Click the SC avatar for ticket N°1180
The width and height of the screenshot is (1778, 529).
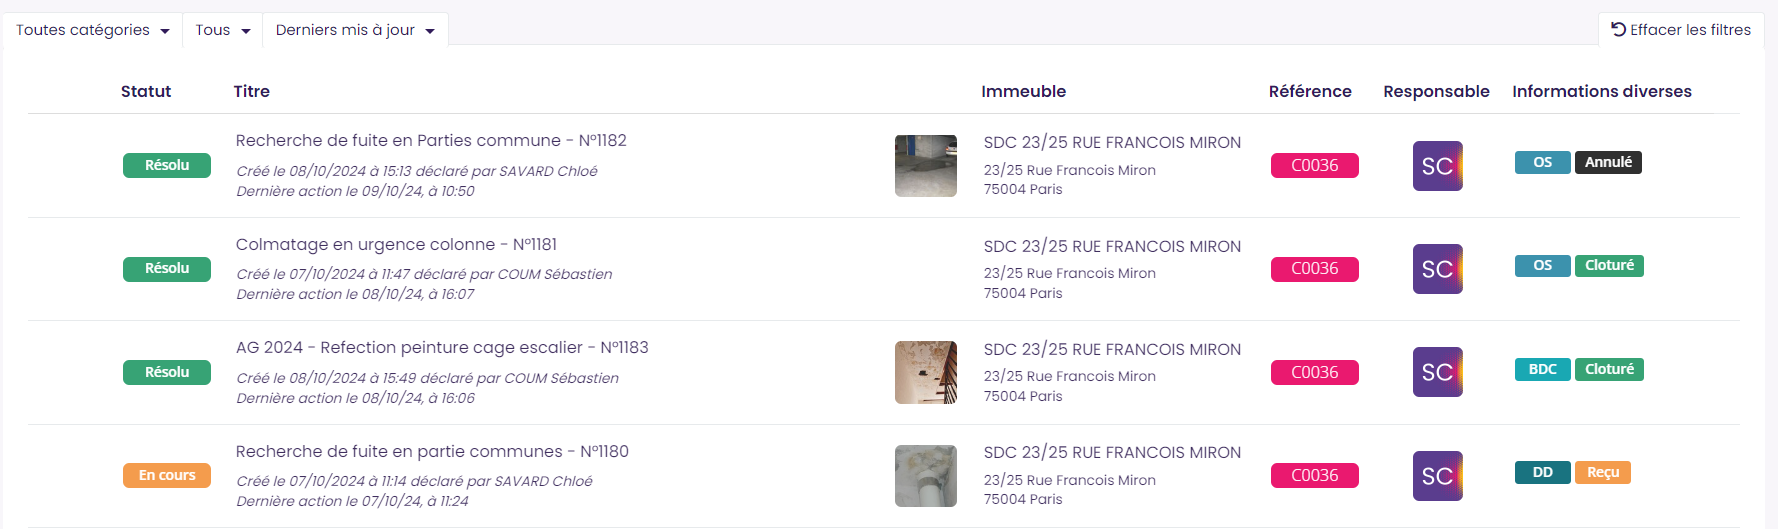[1437, 476]
